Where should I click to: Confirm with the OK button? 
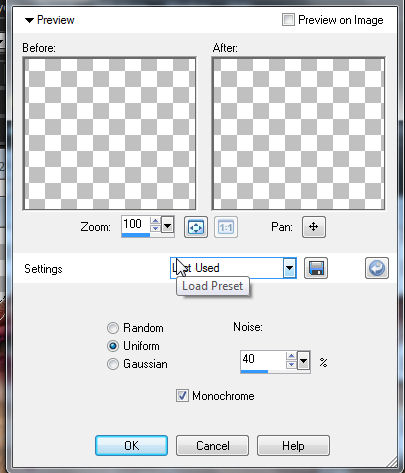click(x=131, y=445)
